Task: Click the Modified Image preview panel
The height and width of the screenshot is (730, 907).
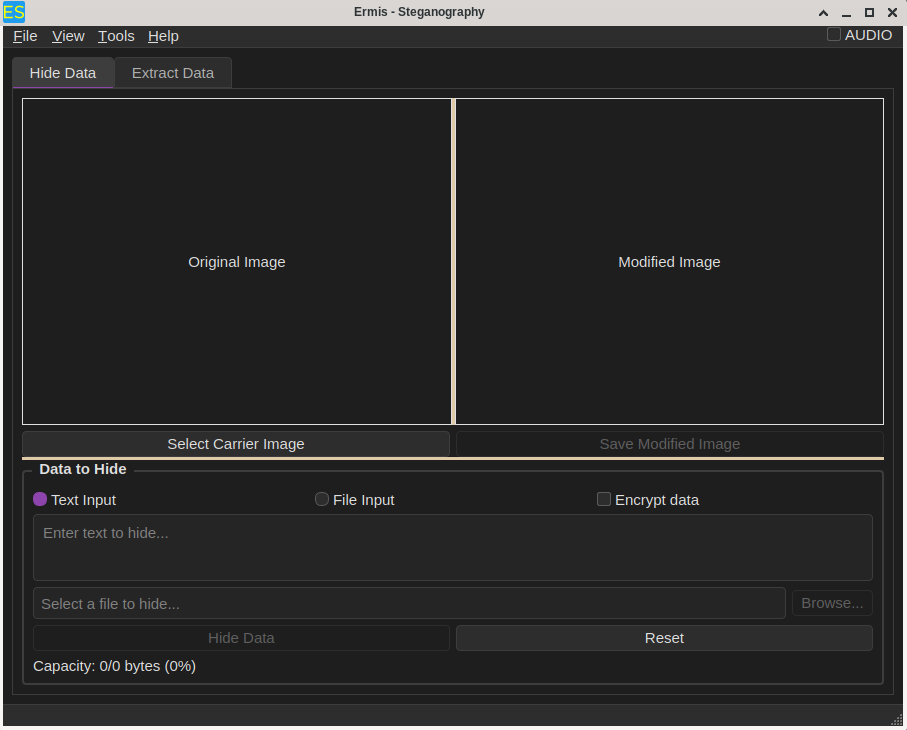Action: click(669, 262)
